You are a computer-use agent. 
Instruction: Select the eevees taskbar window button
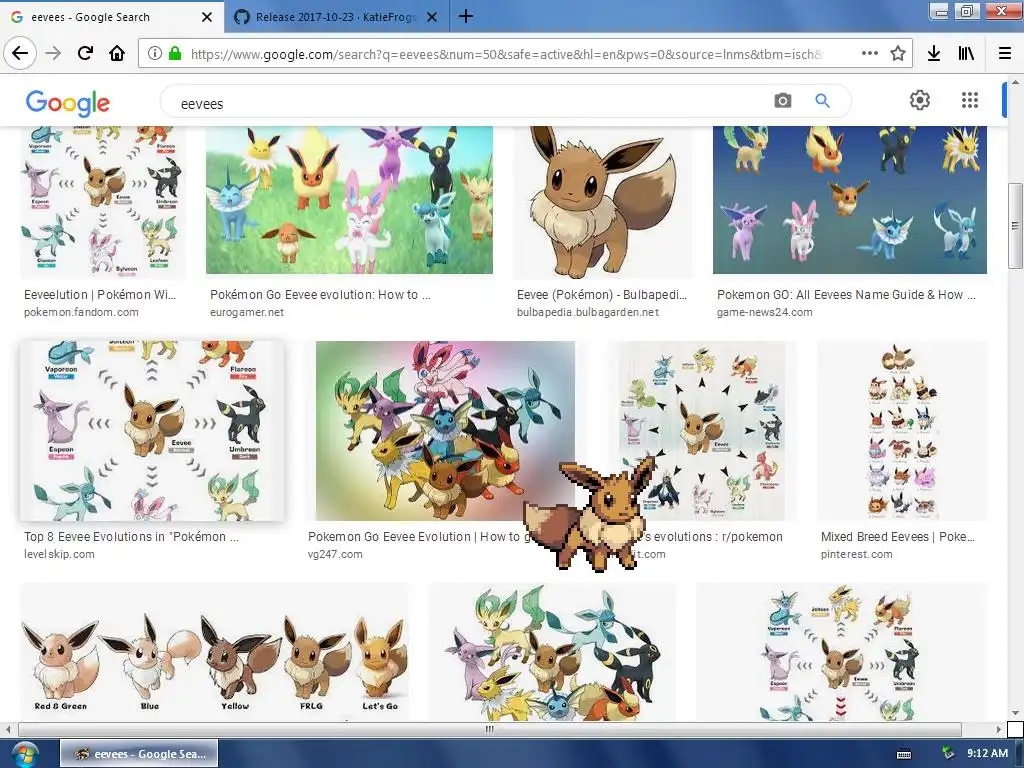click(139, 754)
